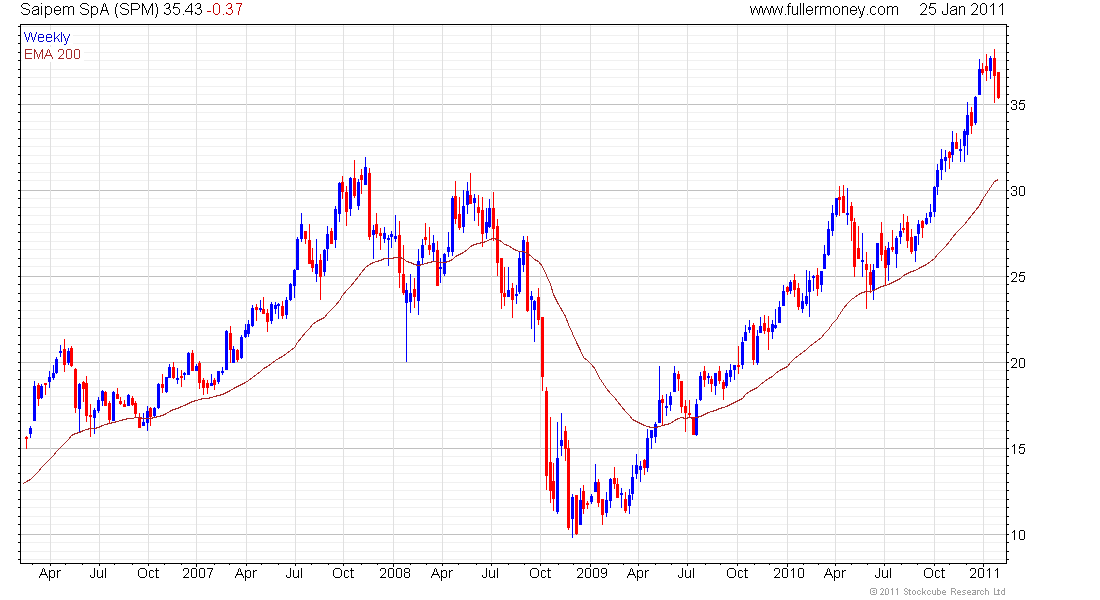Click the 25 price axis label
Image resolution: width=1100 pixels, height=600 pixels.
pyautogui.click(x=1017, y=277)
